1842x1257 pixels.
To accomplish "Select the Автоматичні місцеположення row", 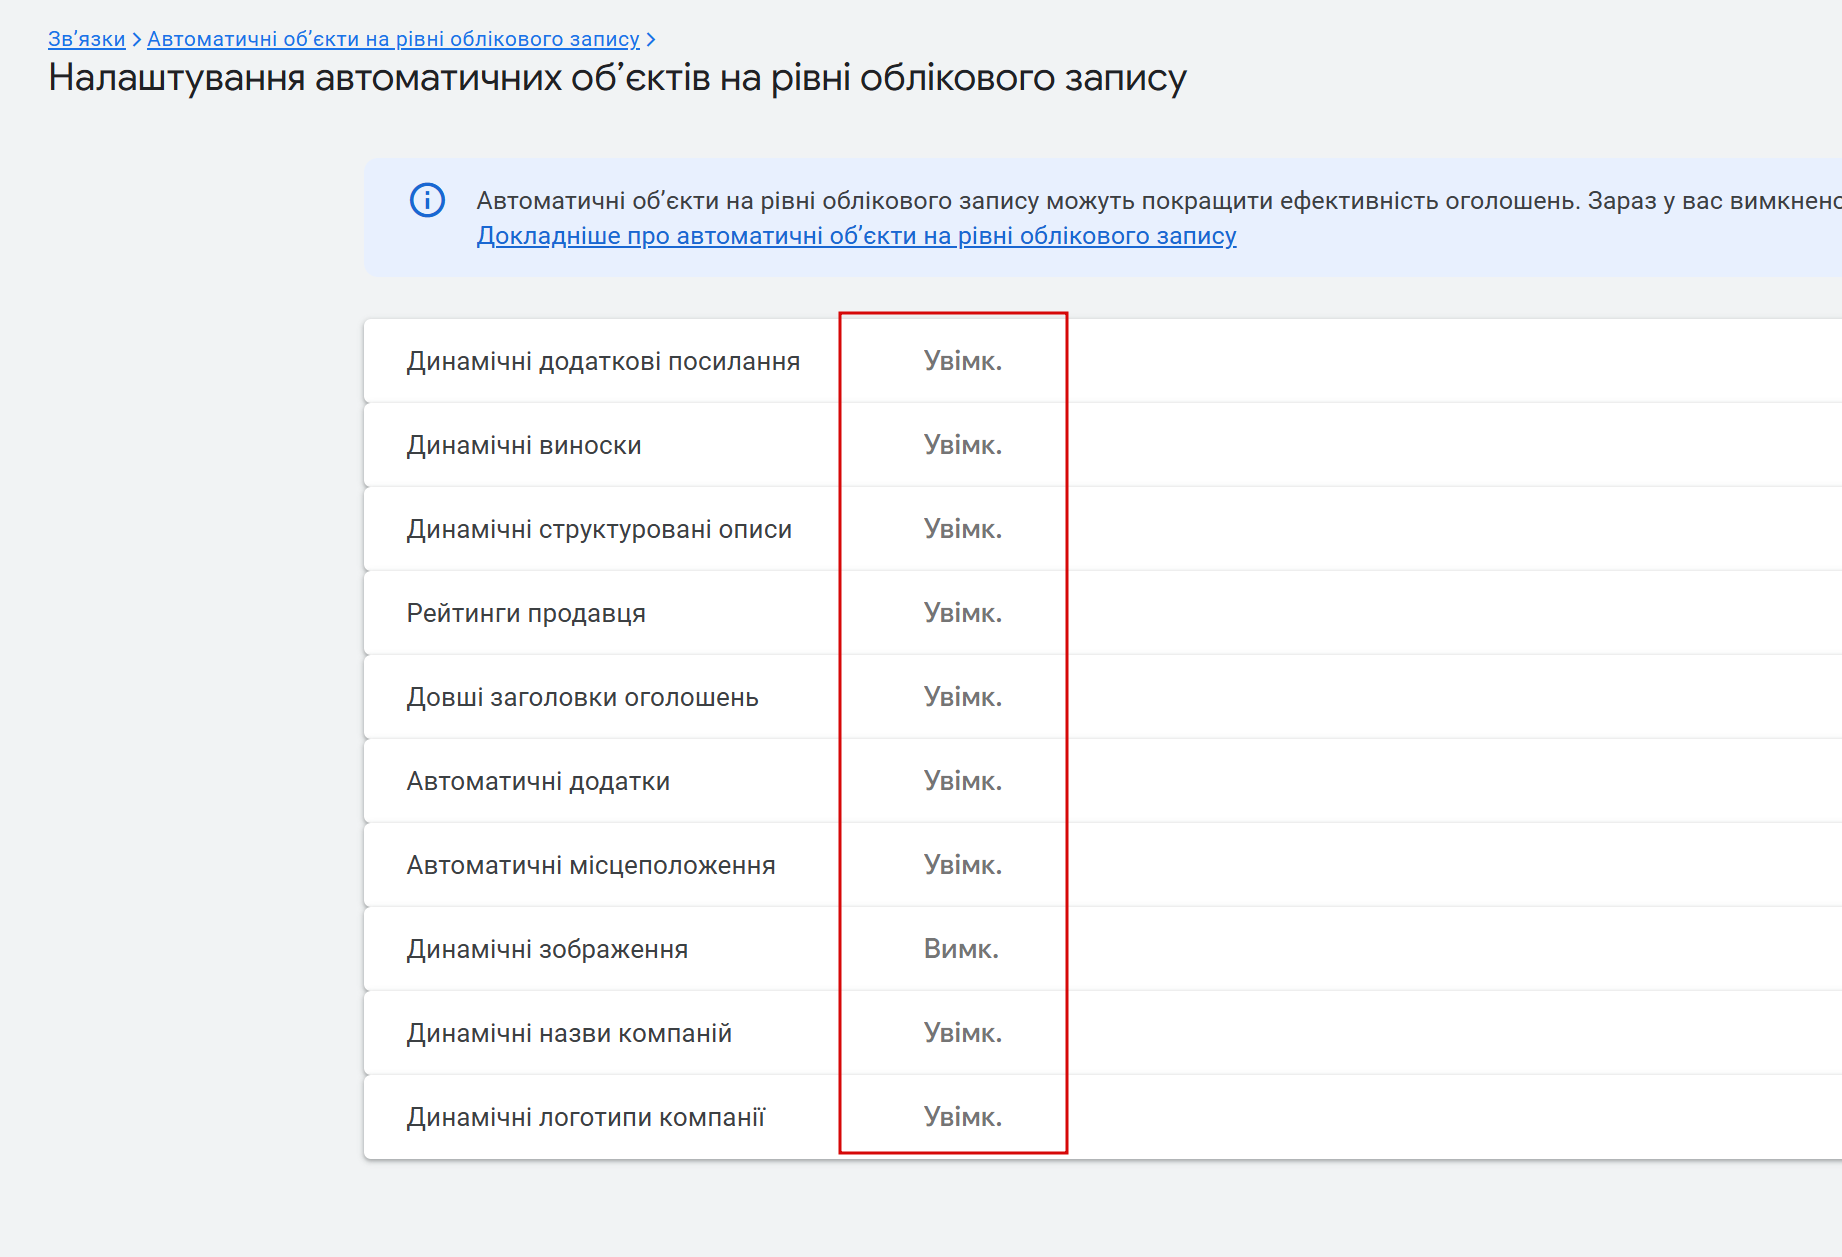I will [x=591, y=865].
